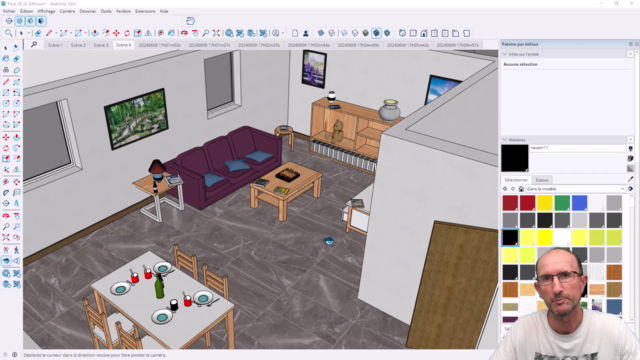Select the Pan hand in top toolbar

pyautogui.click(x=195, y=33)
